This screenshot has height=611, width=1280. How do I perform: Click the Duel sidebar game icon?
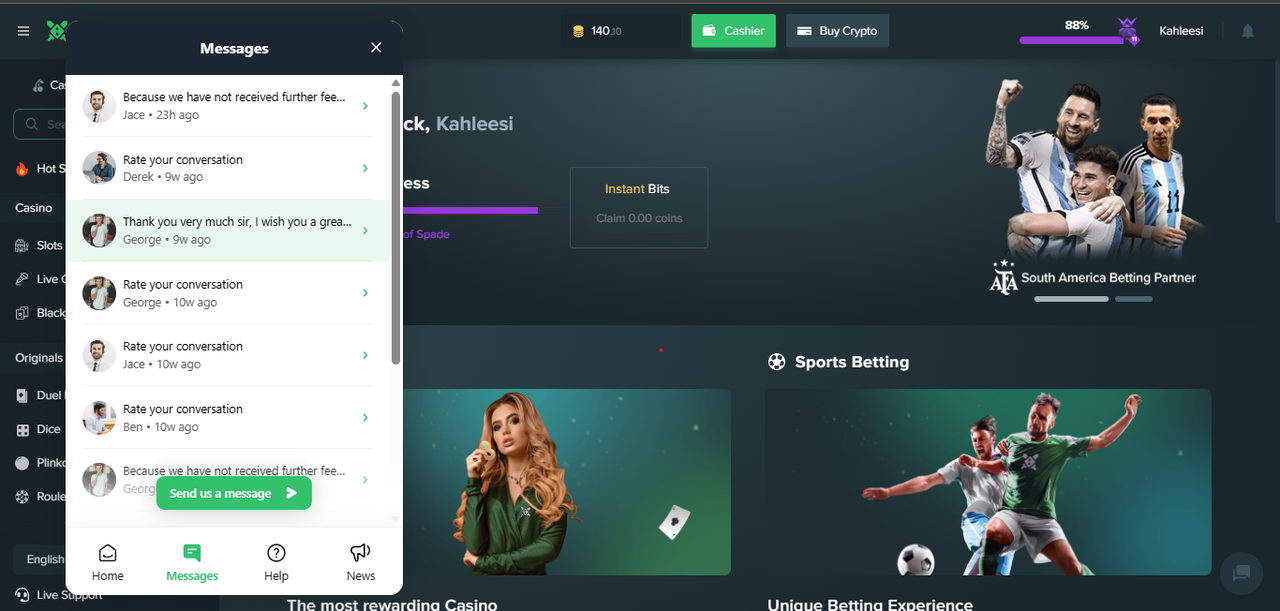23,395
